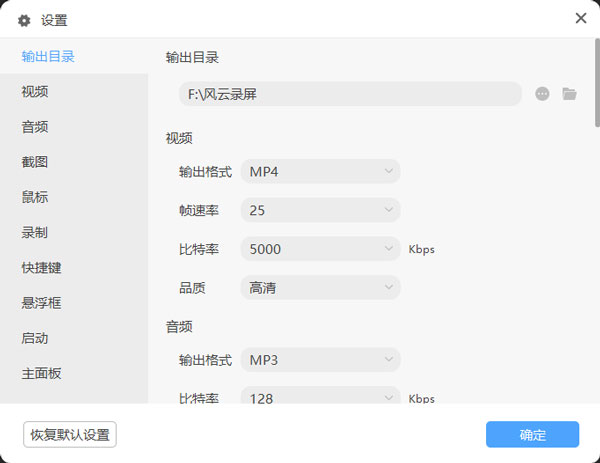Image resolution: width=600 pixels, height=463 pixels.
Task: Open the frame rate 25 dropdown
Action: tap(320, 211)
